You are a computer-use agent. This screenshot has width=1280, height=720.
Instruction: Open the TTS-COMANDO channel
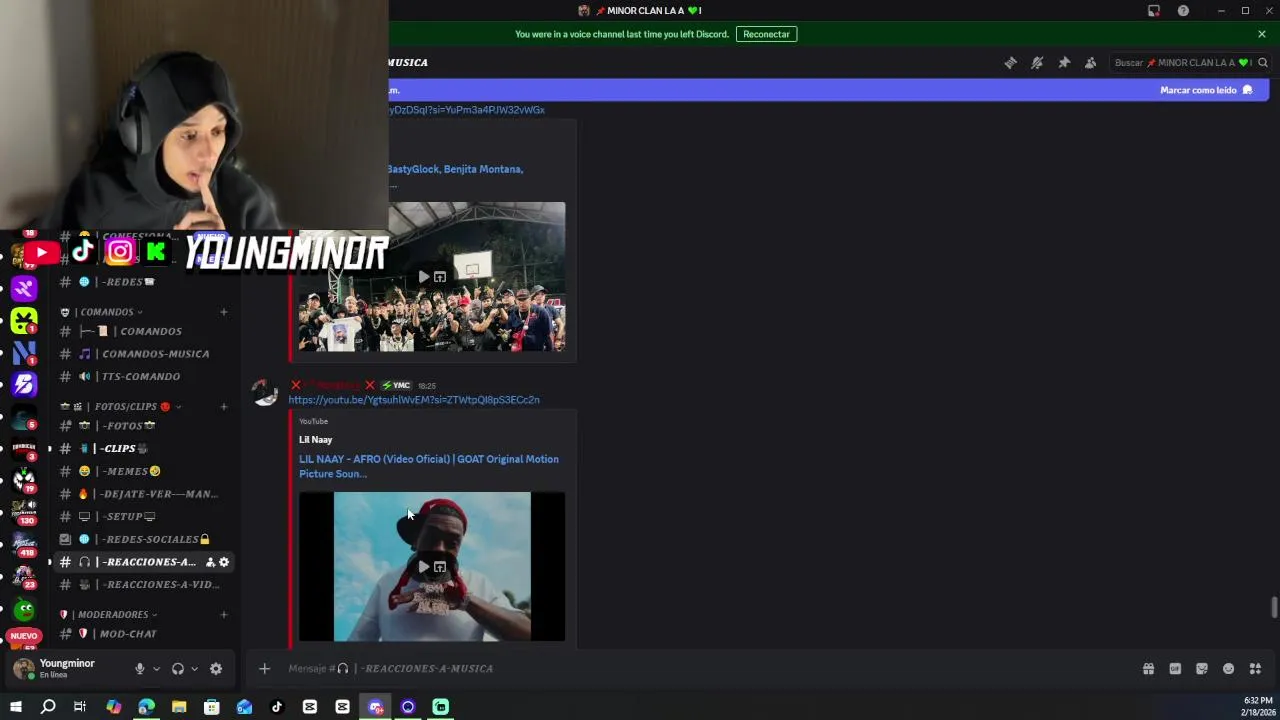(145, 376)
